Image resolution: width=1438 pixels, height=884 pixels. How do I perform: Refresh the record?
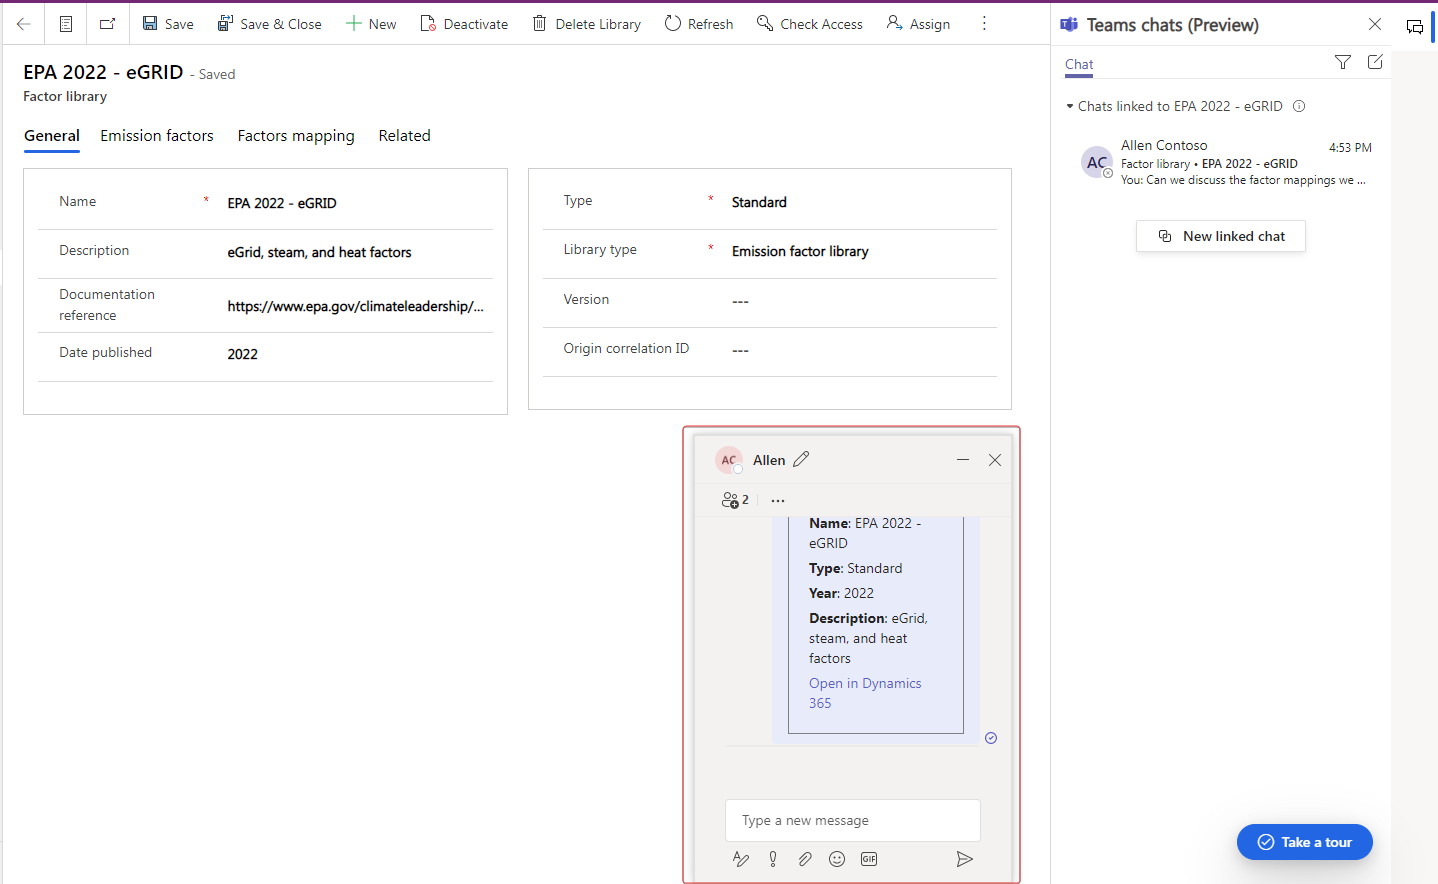pyautogui.click(x=699, y=24)
